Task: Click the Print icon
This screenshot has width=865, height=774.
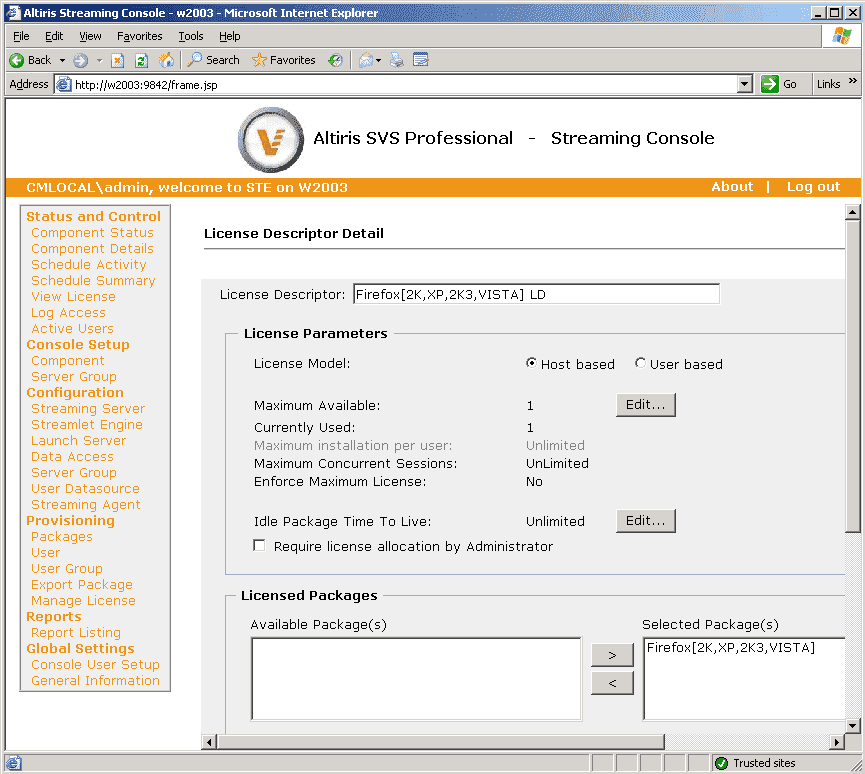Action: pyautogui.click(x=397, y=60)
